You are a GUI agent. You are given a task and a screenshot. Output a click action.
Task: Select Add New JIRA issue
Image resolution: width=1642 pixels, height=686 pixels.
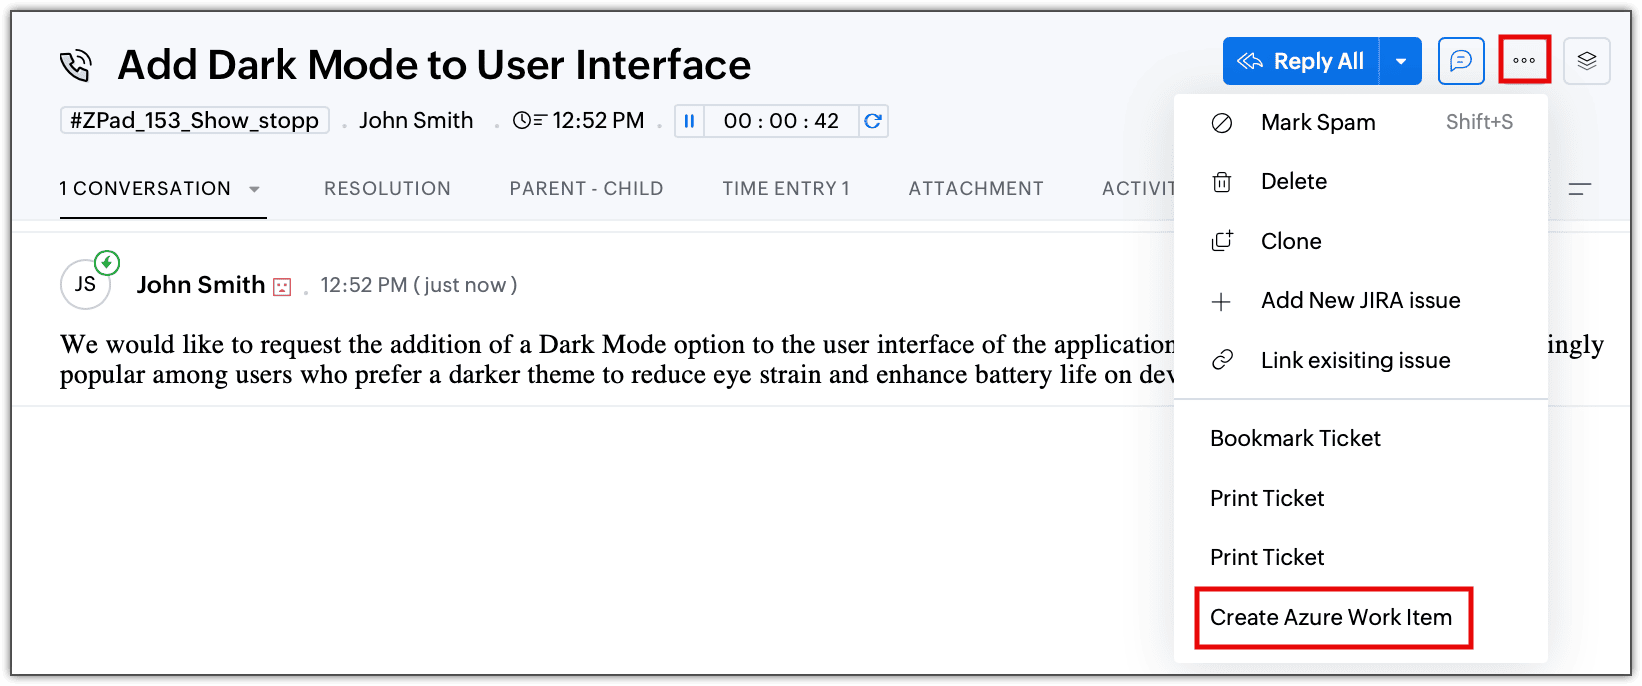click(x=1360, y=301)
